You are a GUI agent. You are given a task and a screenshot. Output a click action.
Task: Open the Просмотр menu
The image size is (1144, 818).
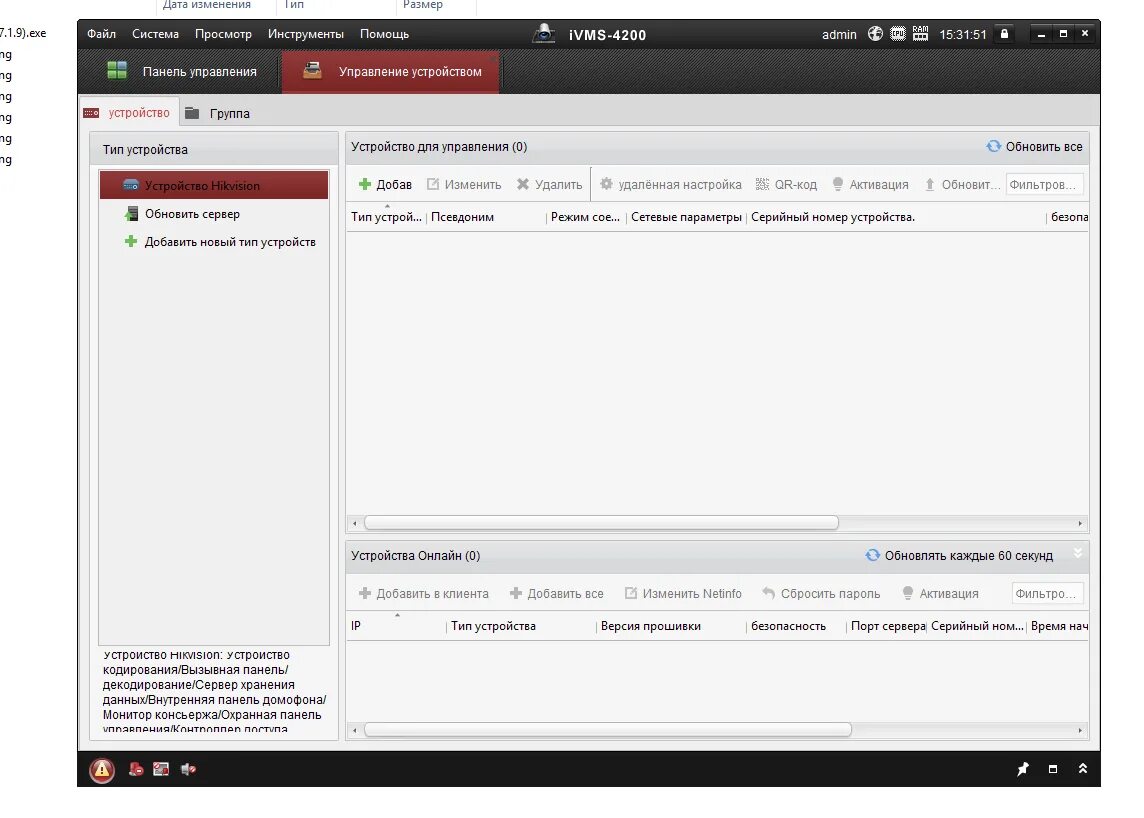pyautogui.click(x=223, y=34)
